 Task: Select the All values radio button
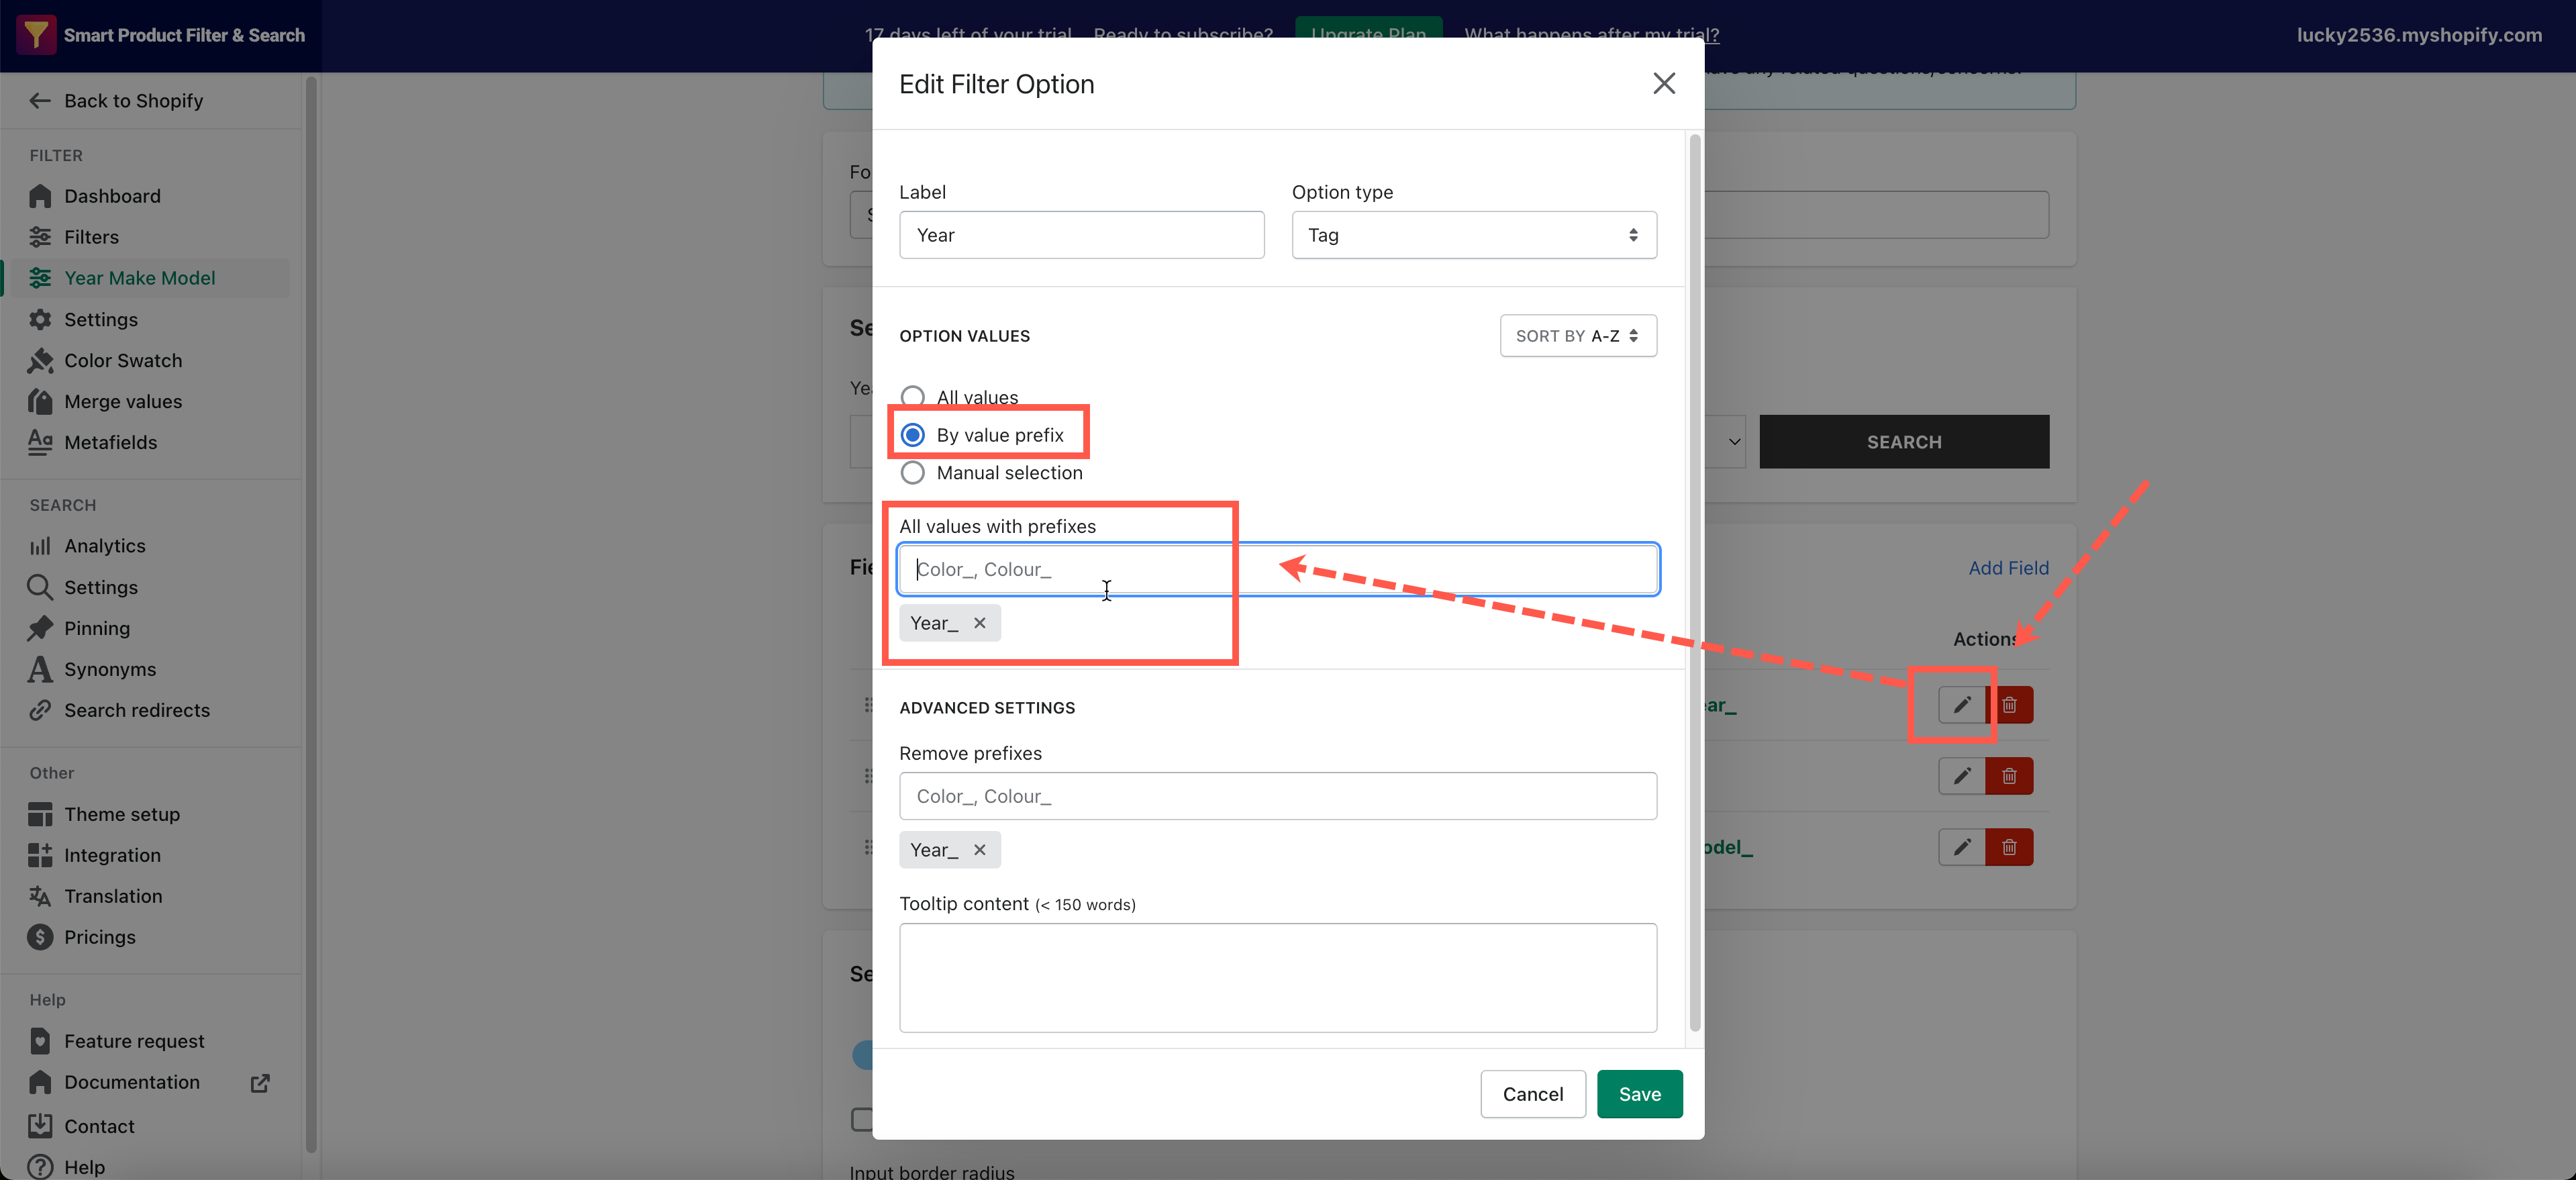912,396
